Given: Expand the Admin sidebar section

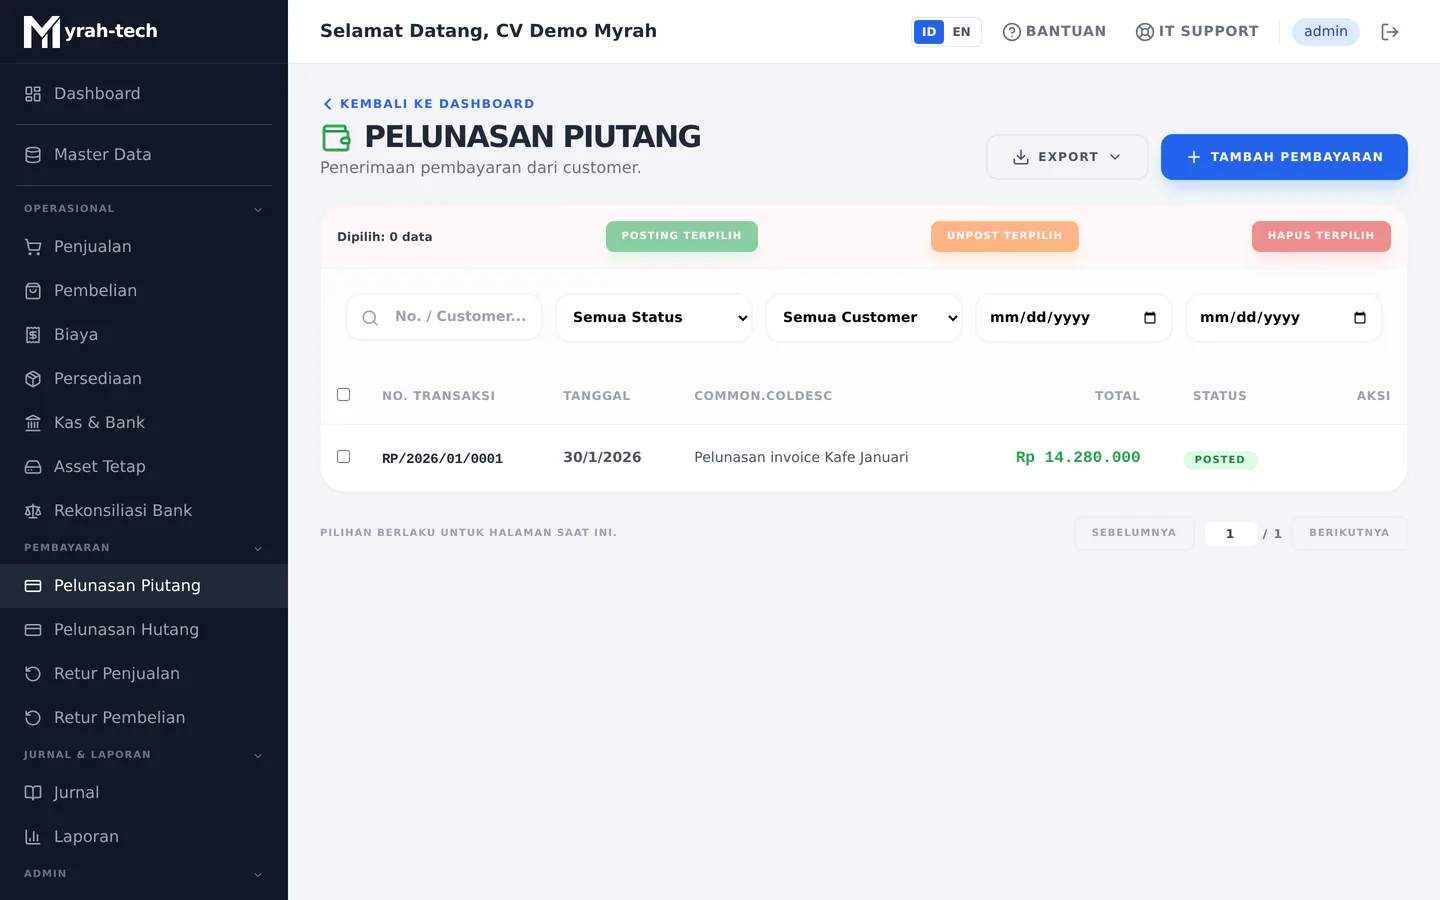Looking at the screenshot, I should coord(144,874).
